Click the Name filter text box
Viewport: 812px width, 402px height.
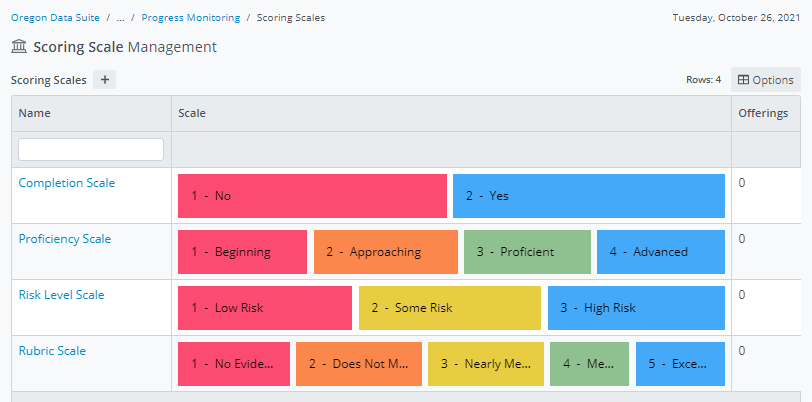tap(91, 150)
